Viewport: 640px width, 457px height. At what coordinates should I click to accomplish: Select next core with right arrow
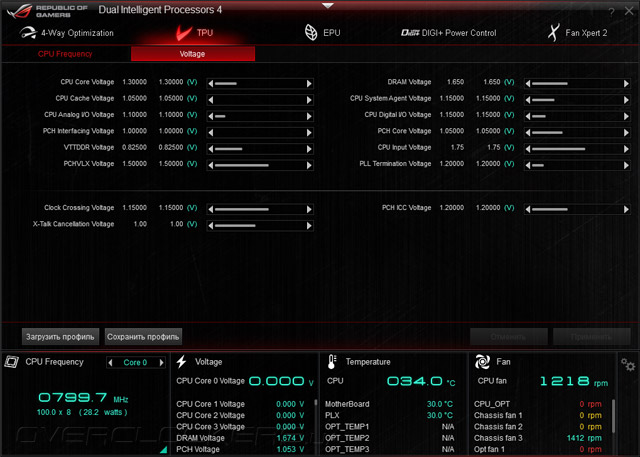tap(162, 362)
